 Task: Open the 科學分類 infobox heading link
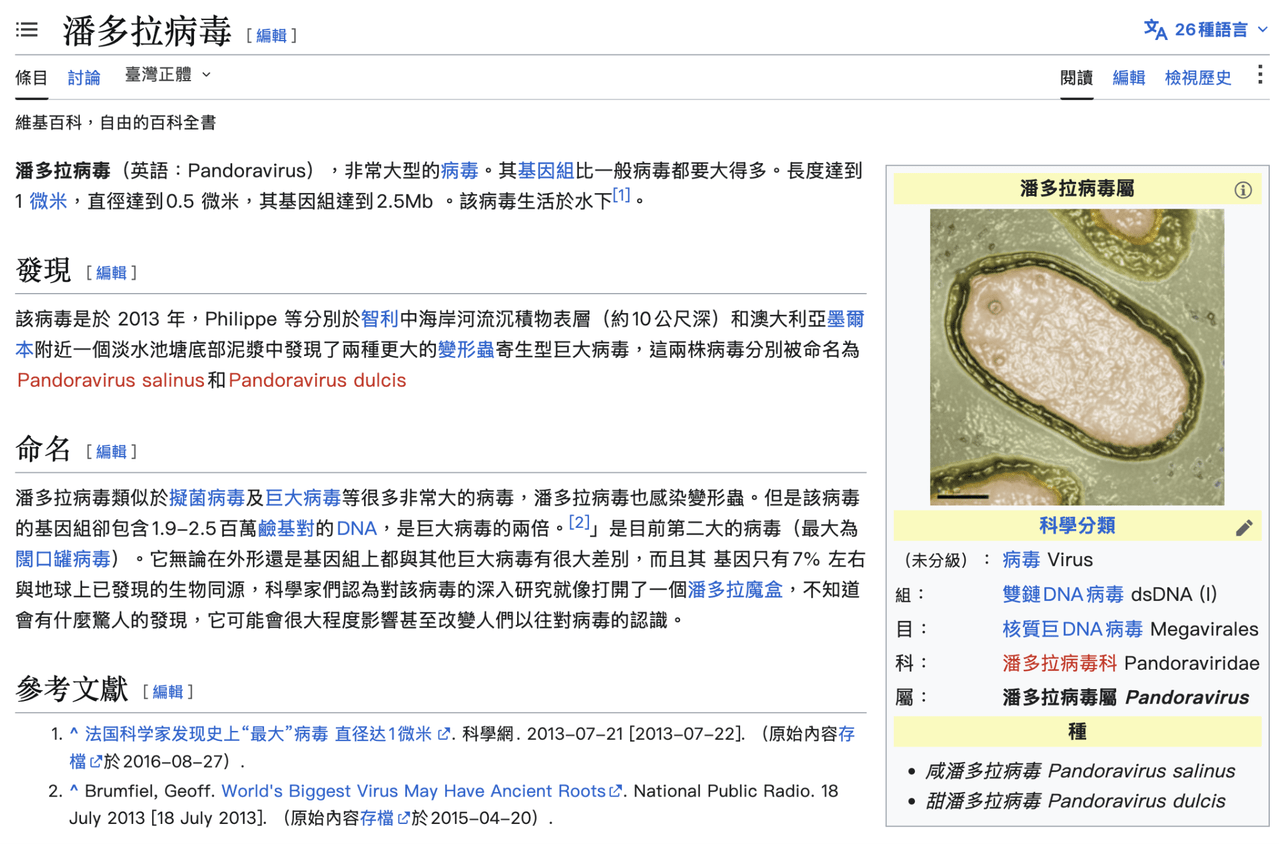click(x=1077, y=526)
